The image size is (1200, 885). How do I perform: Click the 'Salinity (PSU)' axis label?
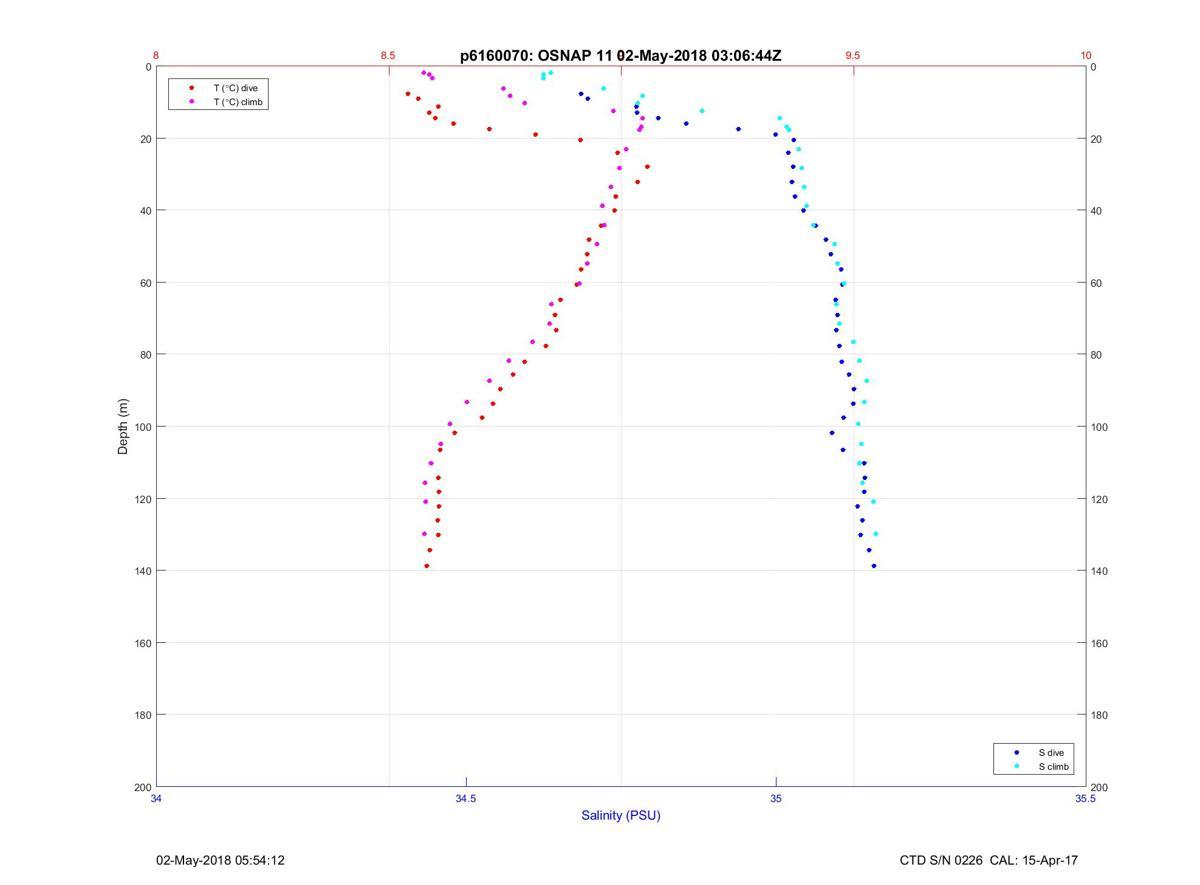[x=621, y=815]
